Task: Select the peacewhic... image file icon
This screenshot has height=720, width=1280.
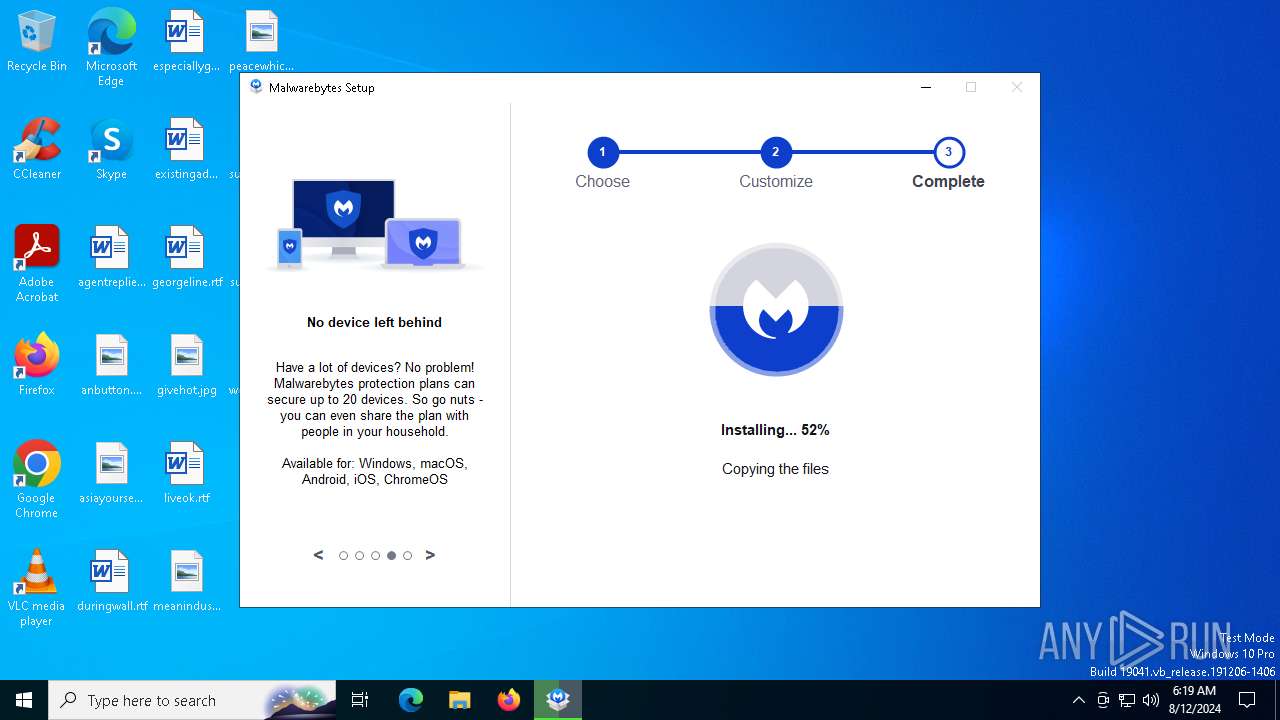Action: coord(261,41)
